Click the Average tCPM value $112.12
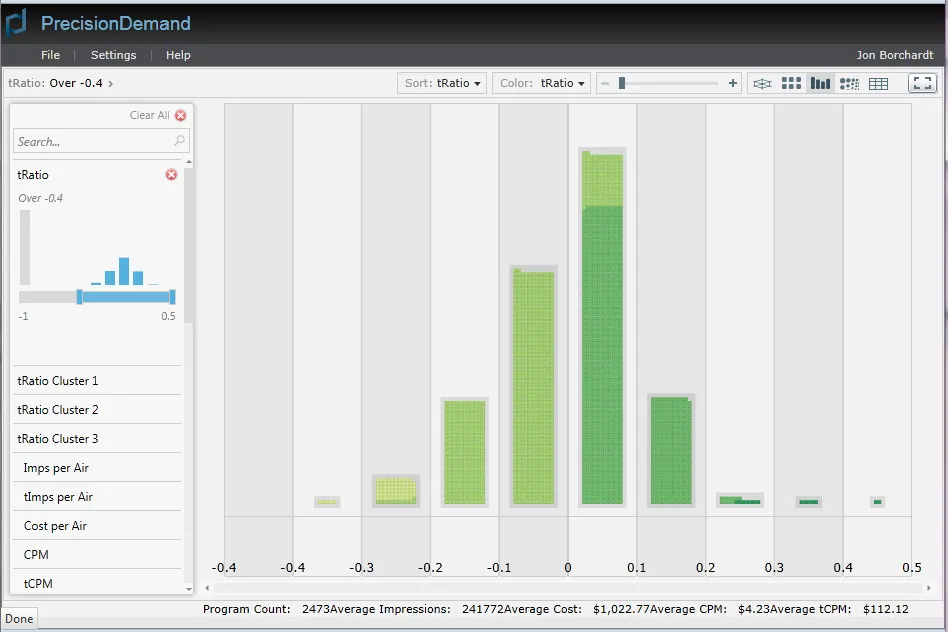 coord(886,609)
